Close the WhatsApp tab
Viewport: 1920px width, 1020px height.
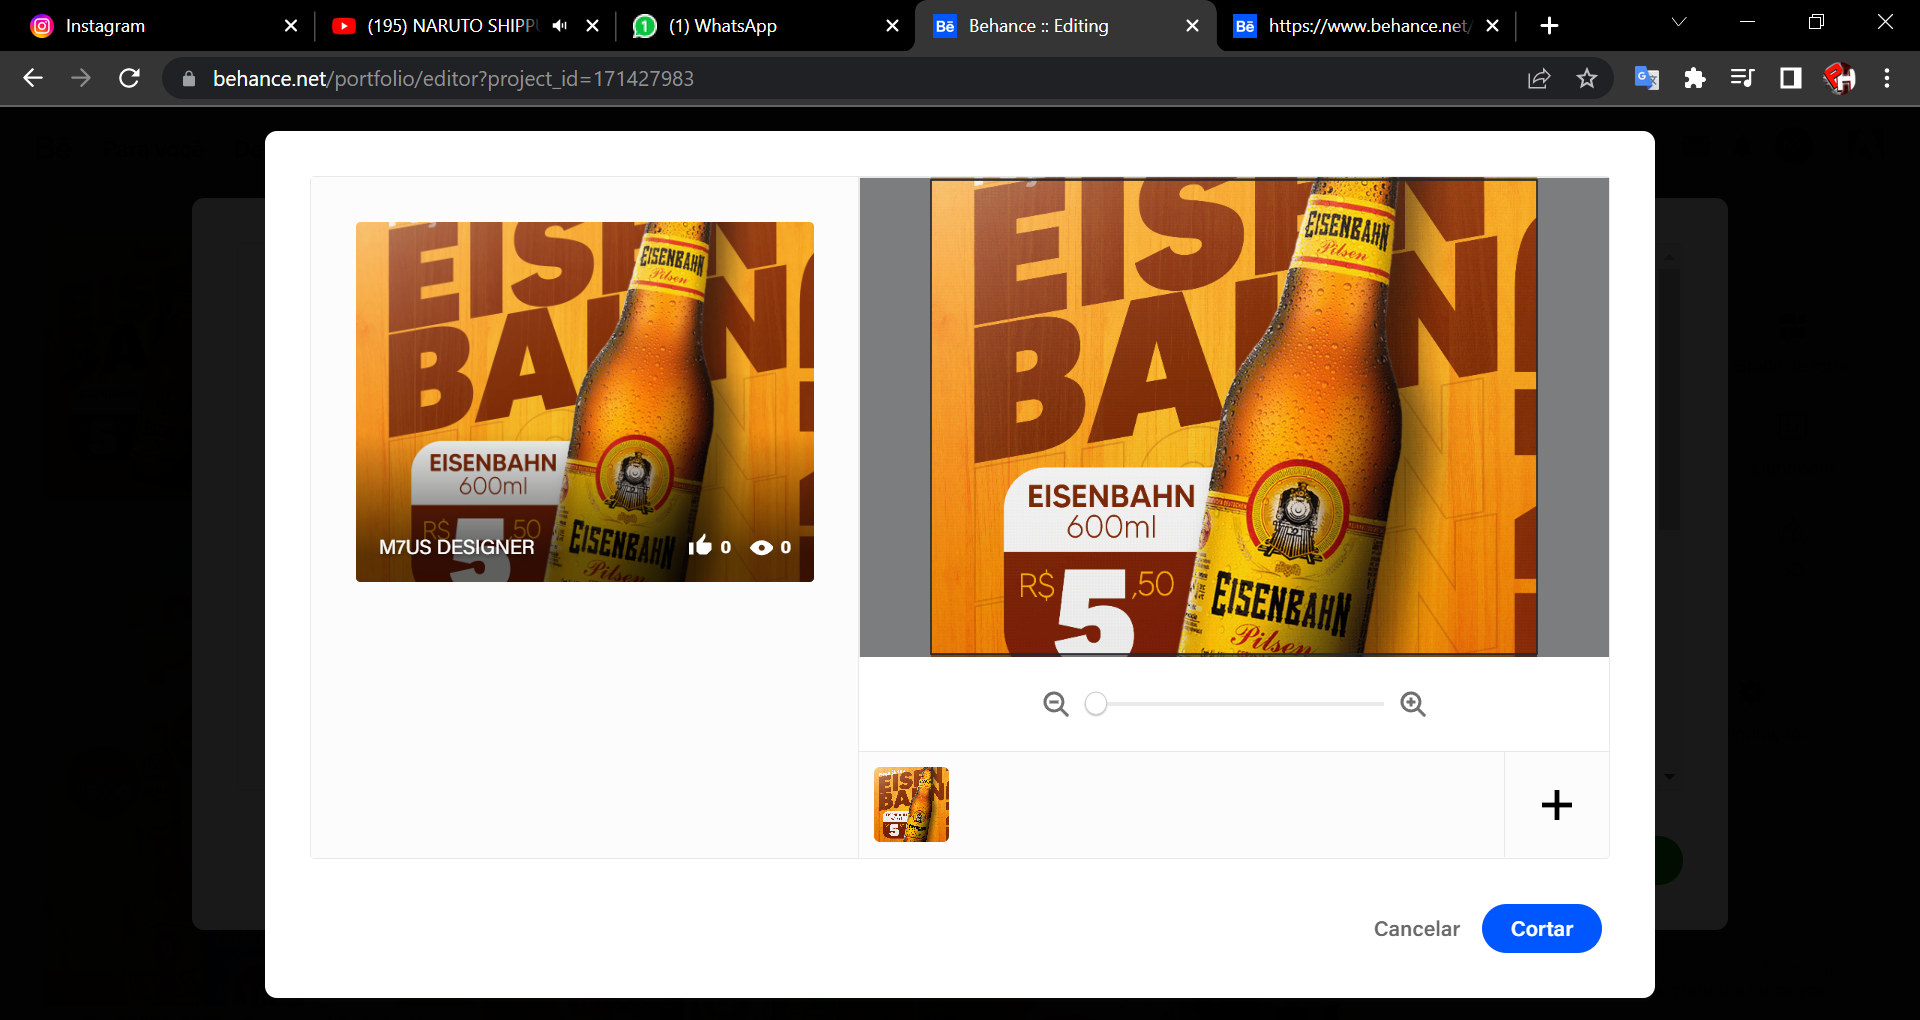click(x=893, y=26)
